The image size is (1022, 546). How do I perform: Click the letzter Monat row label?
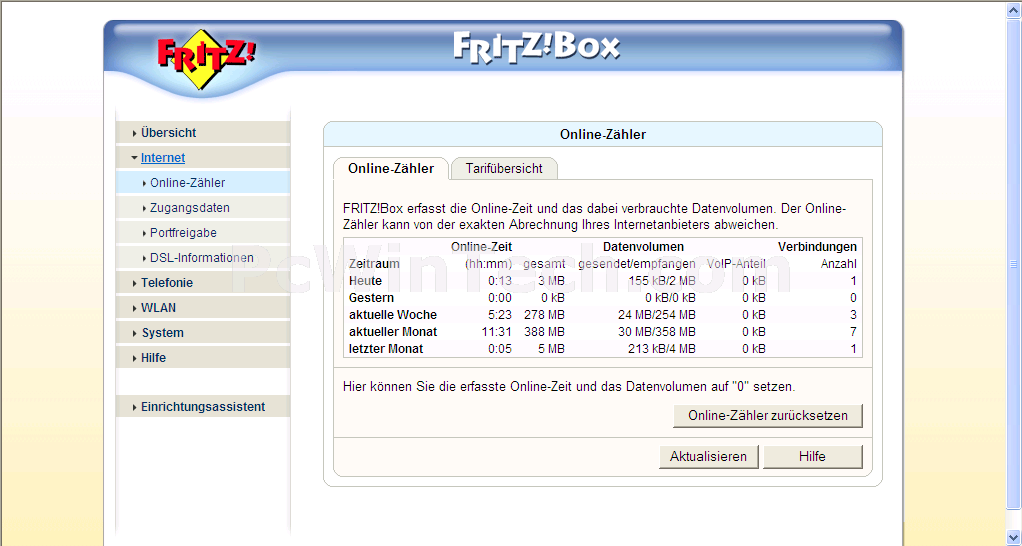coord(386,349)
